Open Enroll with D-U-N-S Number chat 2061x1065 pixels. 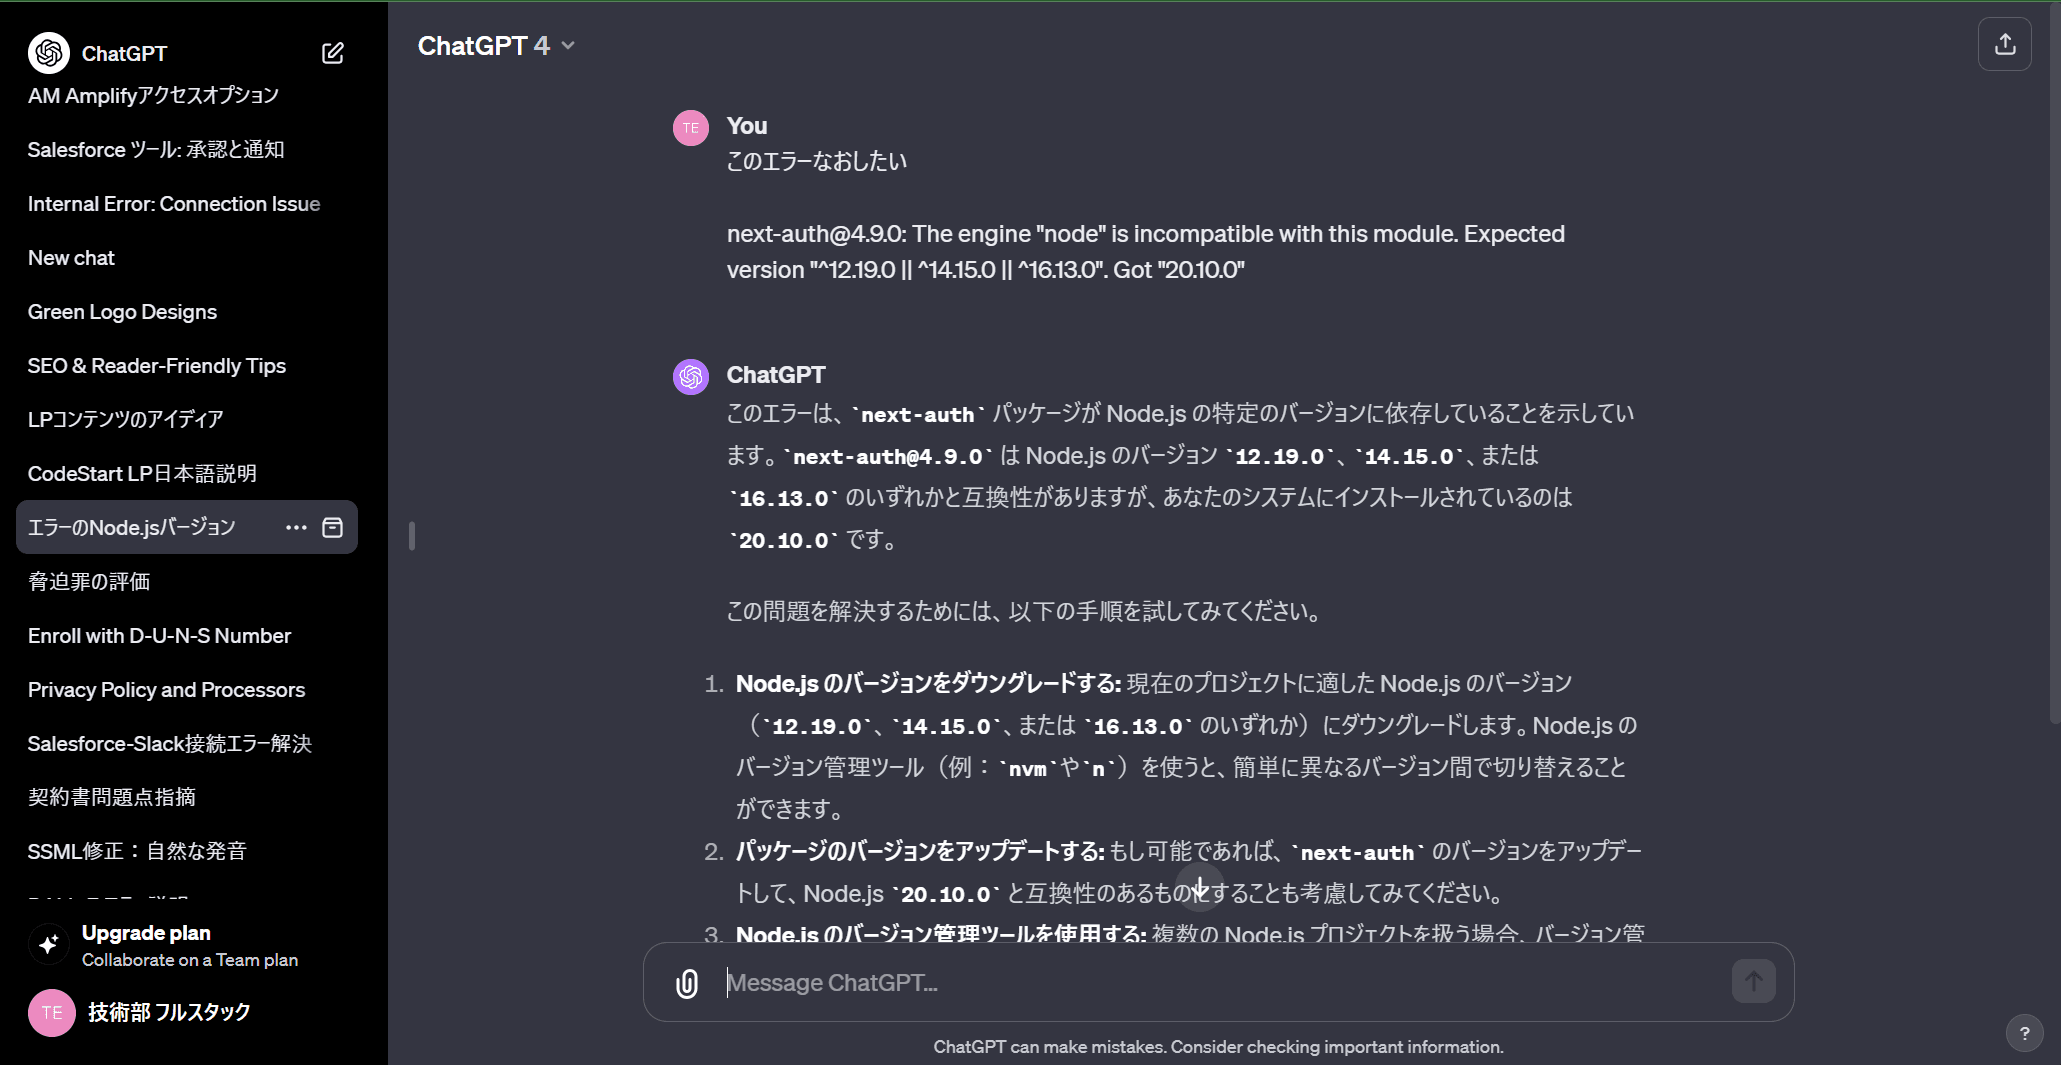[159, 636]
